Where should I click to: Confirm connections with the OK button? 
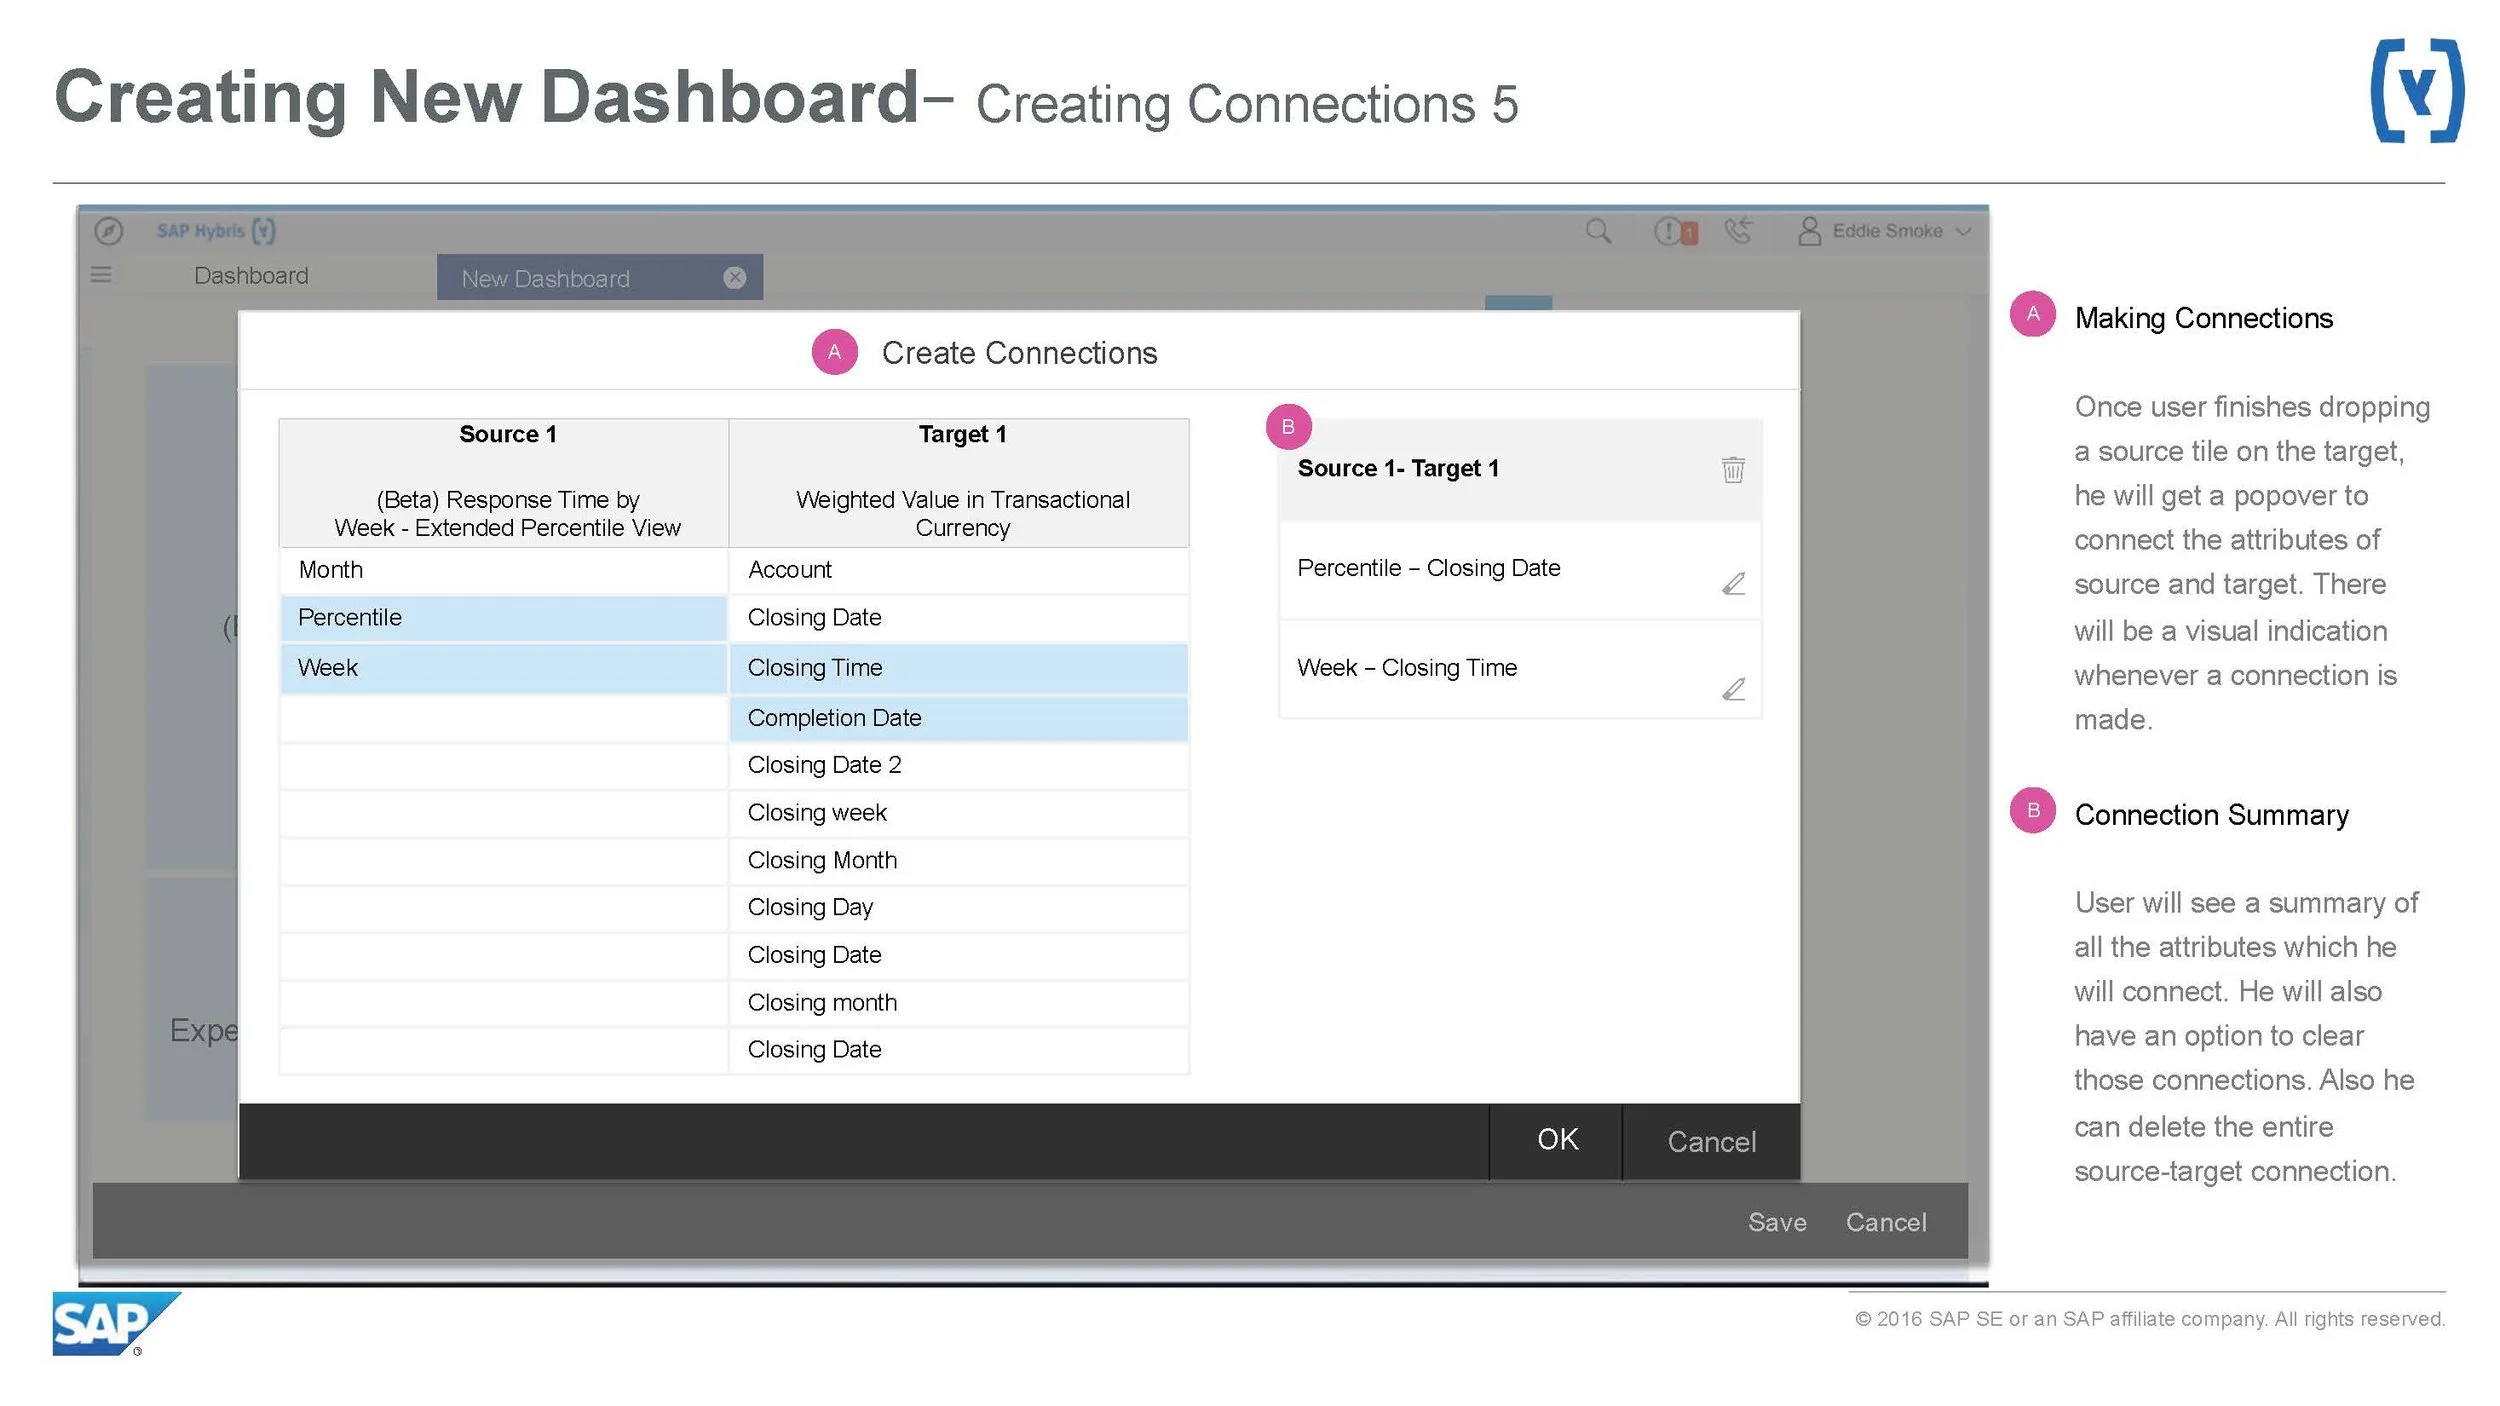(x=1557, y=1140)
